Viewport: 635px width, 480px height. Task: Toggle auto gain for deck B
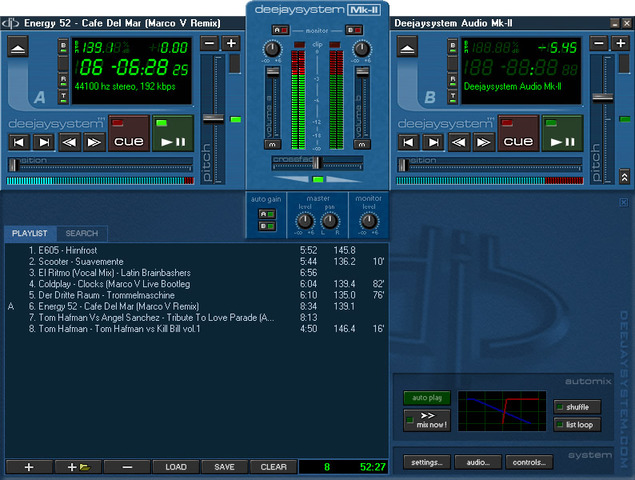click(267, 226)
